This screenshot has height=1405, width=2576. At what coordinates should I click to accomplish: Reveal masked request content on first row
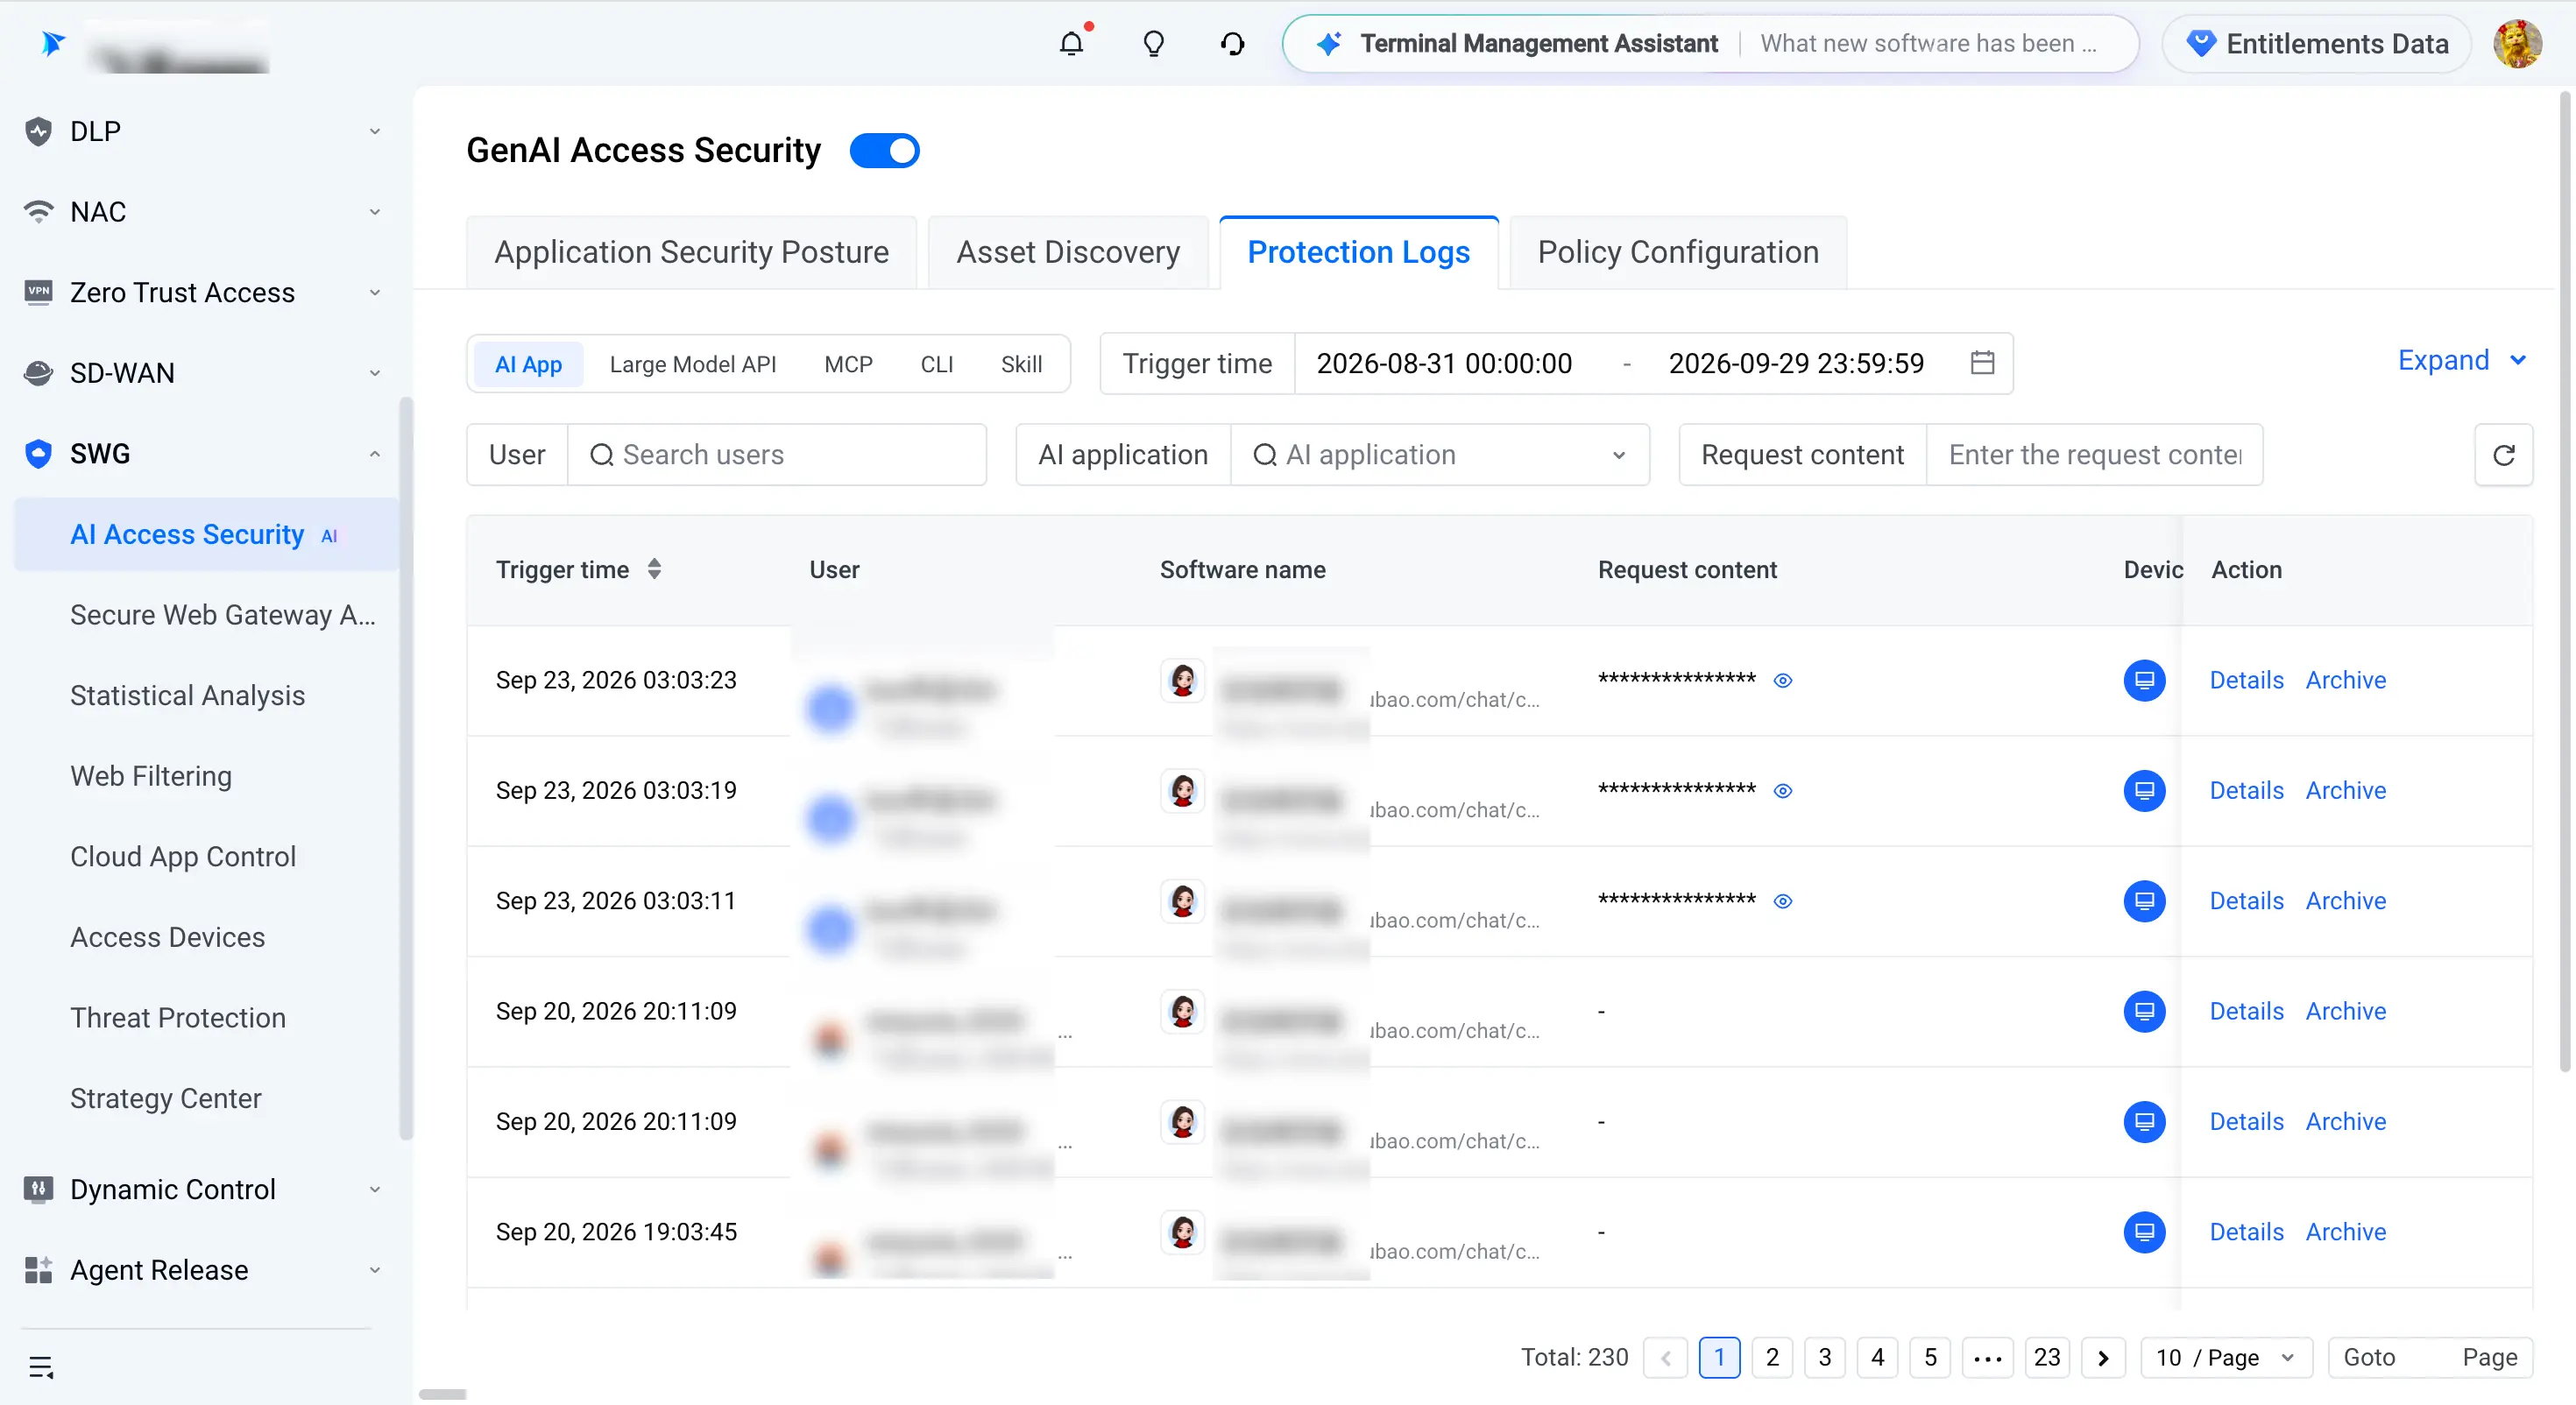(1782, 680)
